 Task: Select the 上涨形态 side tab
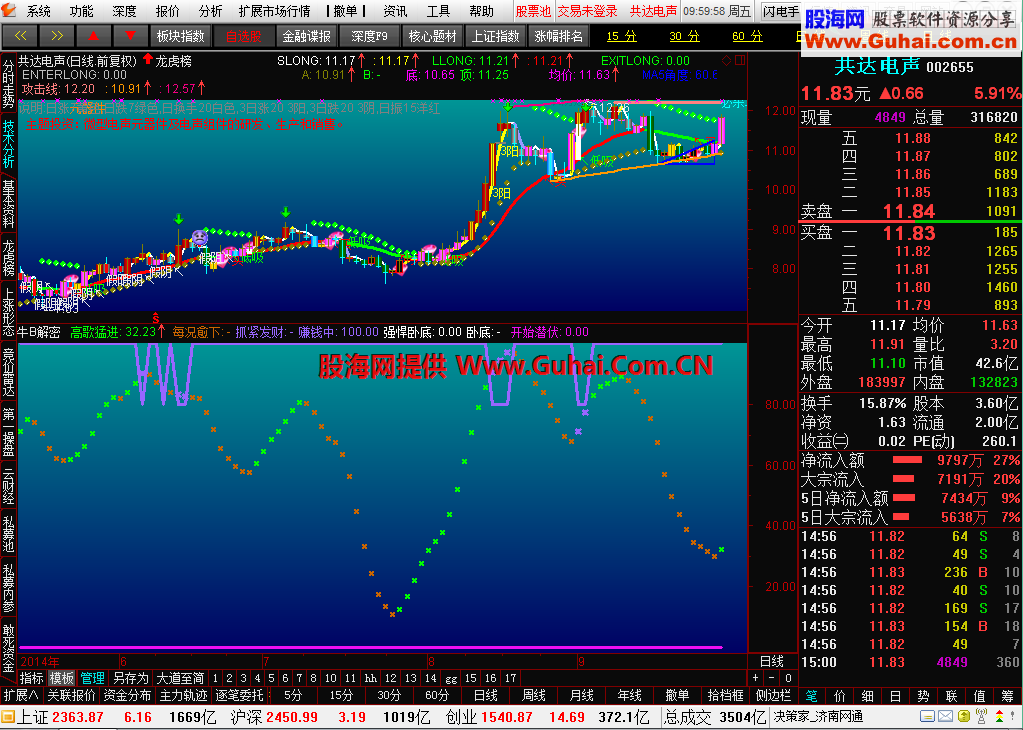tap(8, 311)
